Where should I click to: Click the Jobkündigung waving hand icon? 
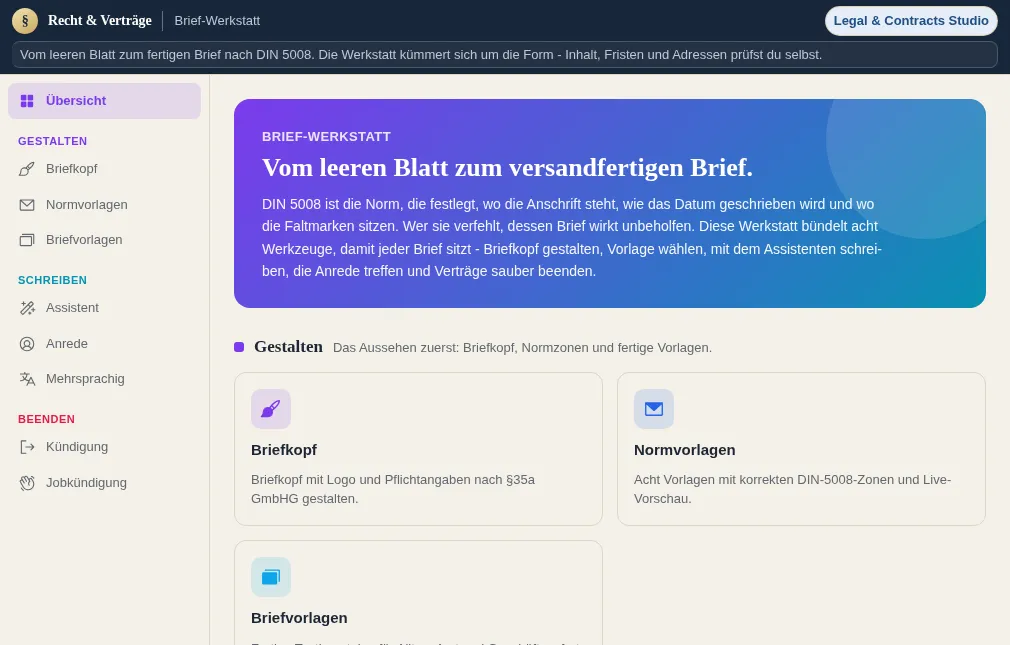point(26,483)
